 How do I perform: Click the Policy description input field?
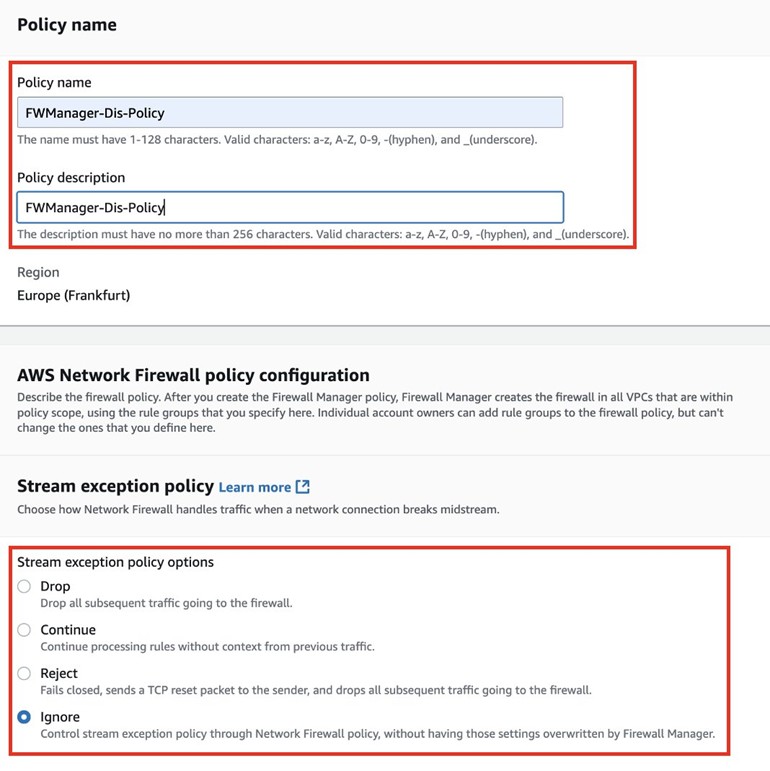pyautogui.click(x=290, y=207)
